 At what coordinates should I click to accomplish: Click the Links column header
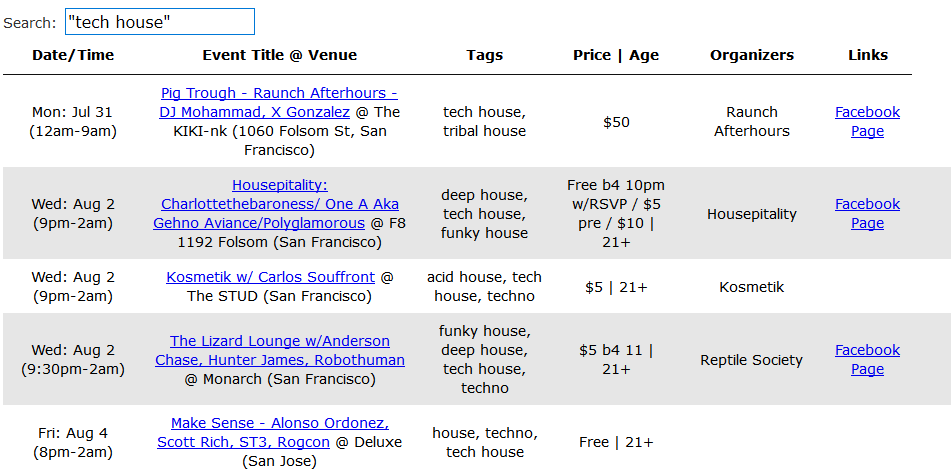pyautogui.click(x=867, y=55)
